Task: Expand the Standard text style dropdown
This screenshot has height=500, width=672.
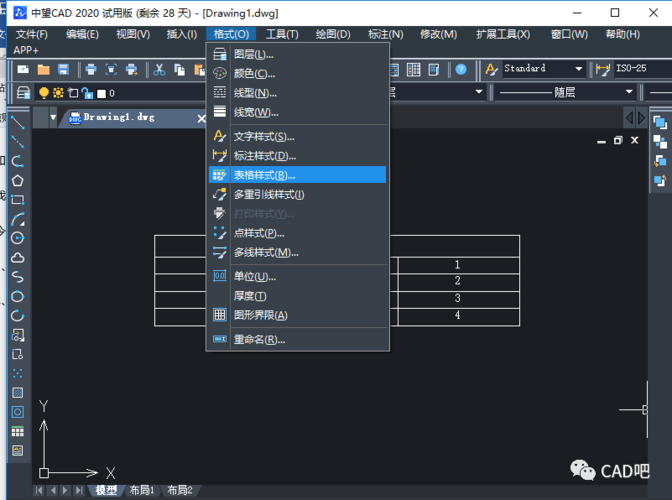Action: click(x=579, y=69)
